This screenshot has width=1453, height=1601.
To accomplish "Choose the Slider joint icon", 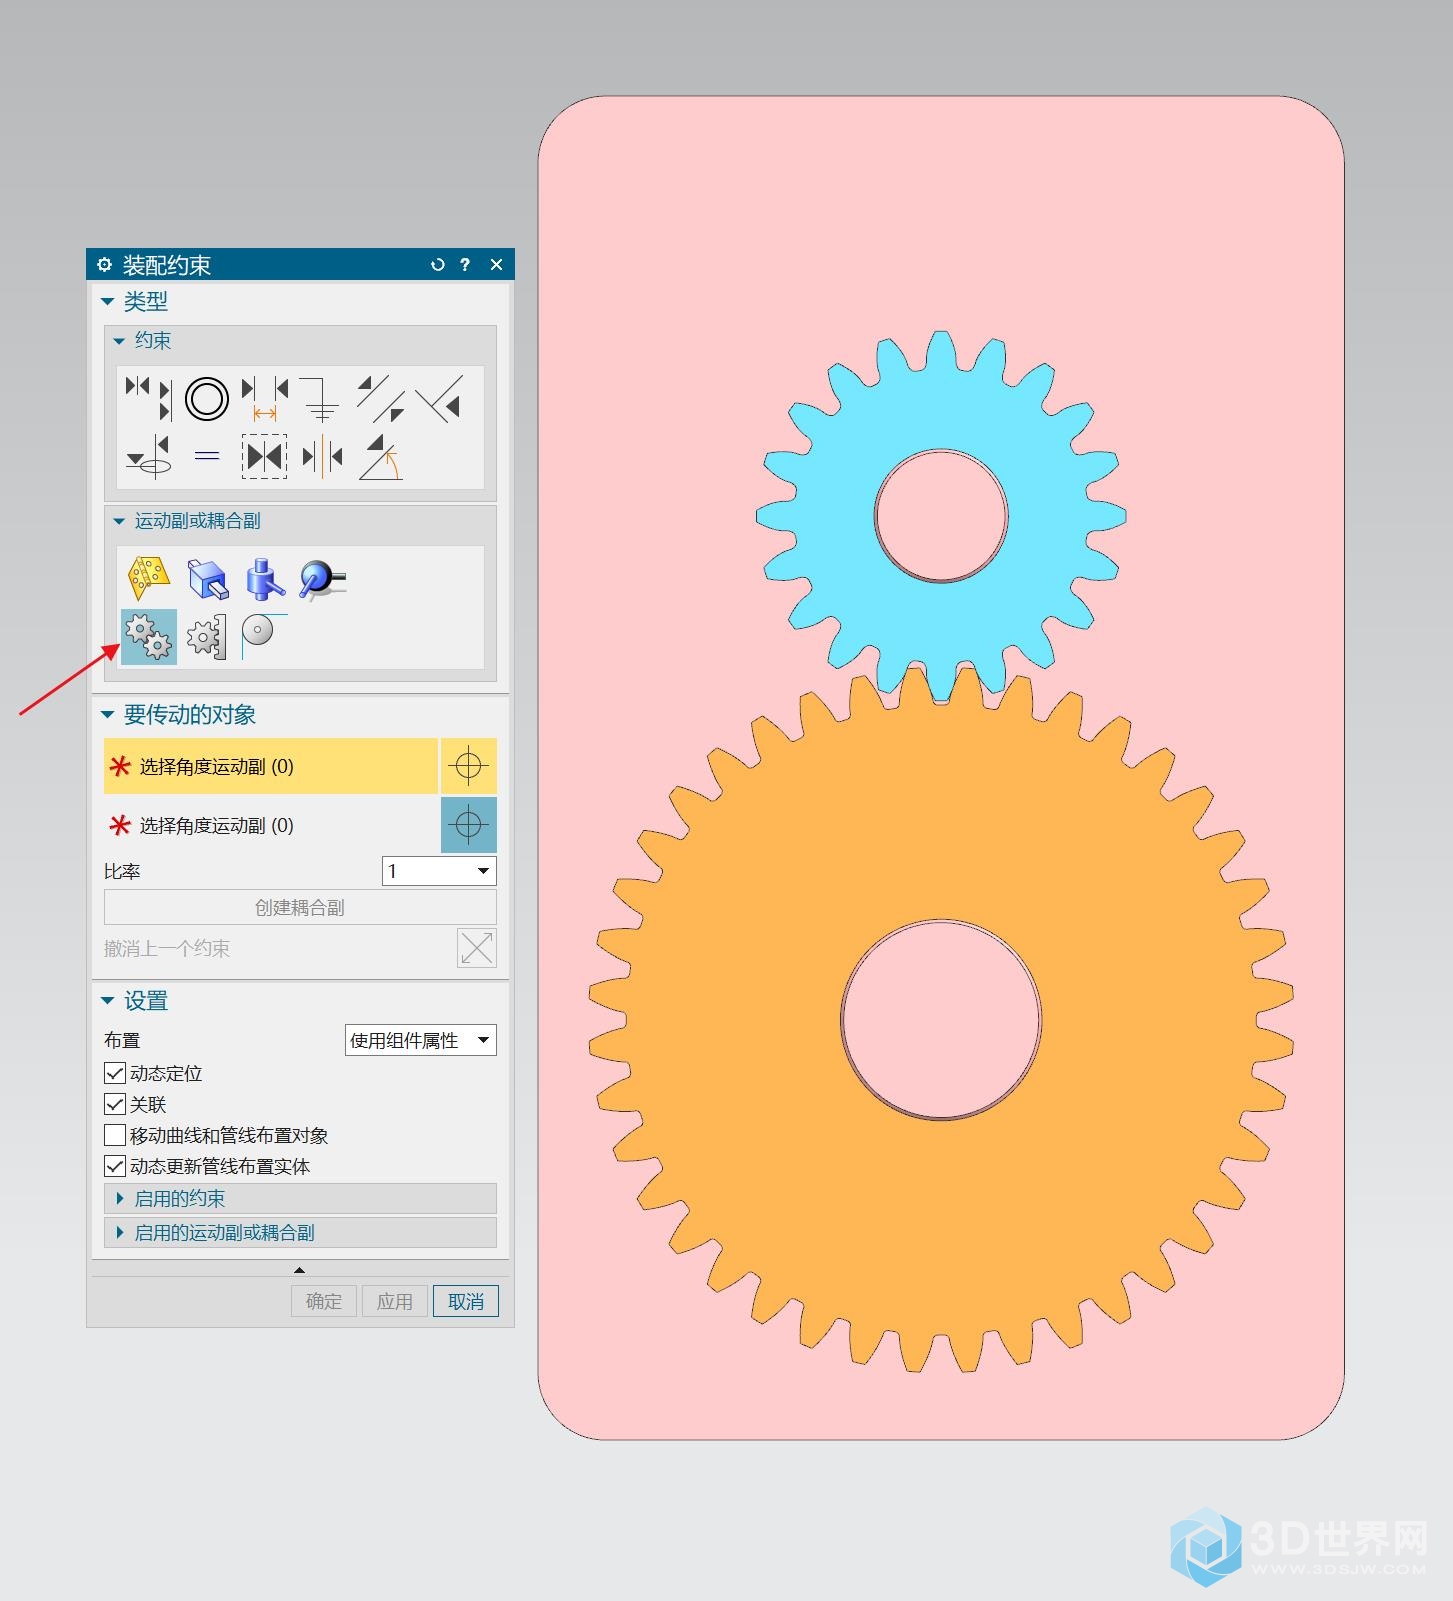I will 207,578.
